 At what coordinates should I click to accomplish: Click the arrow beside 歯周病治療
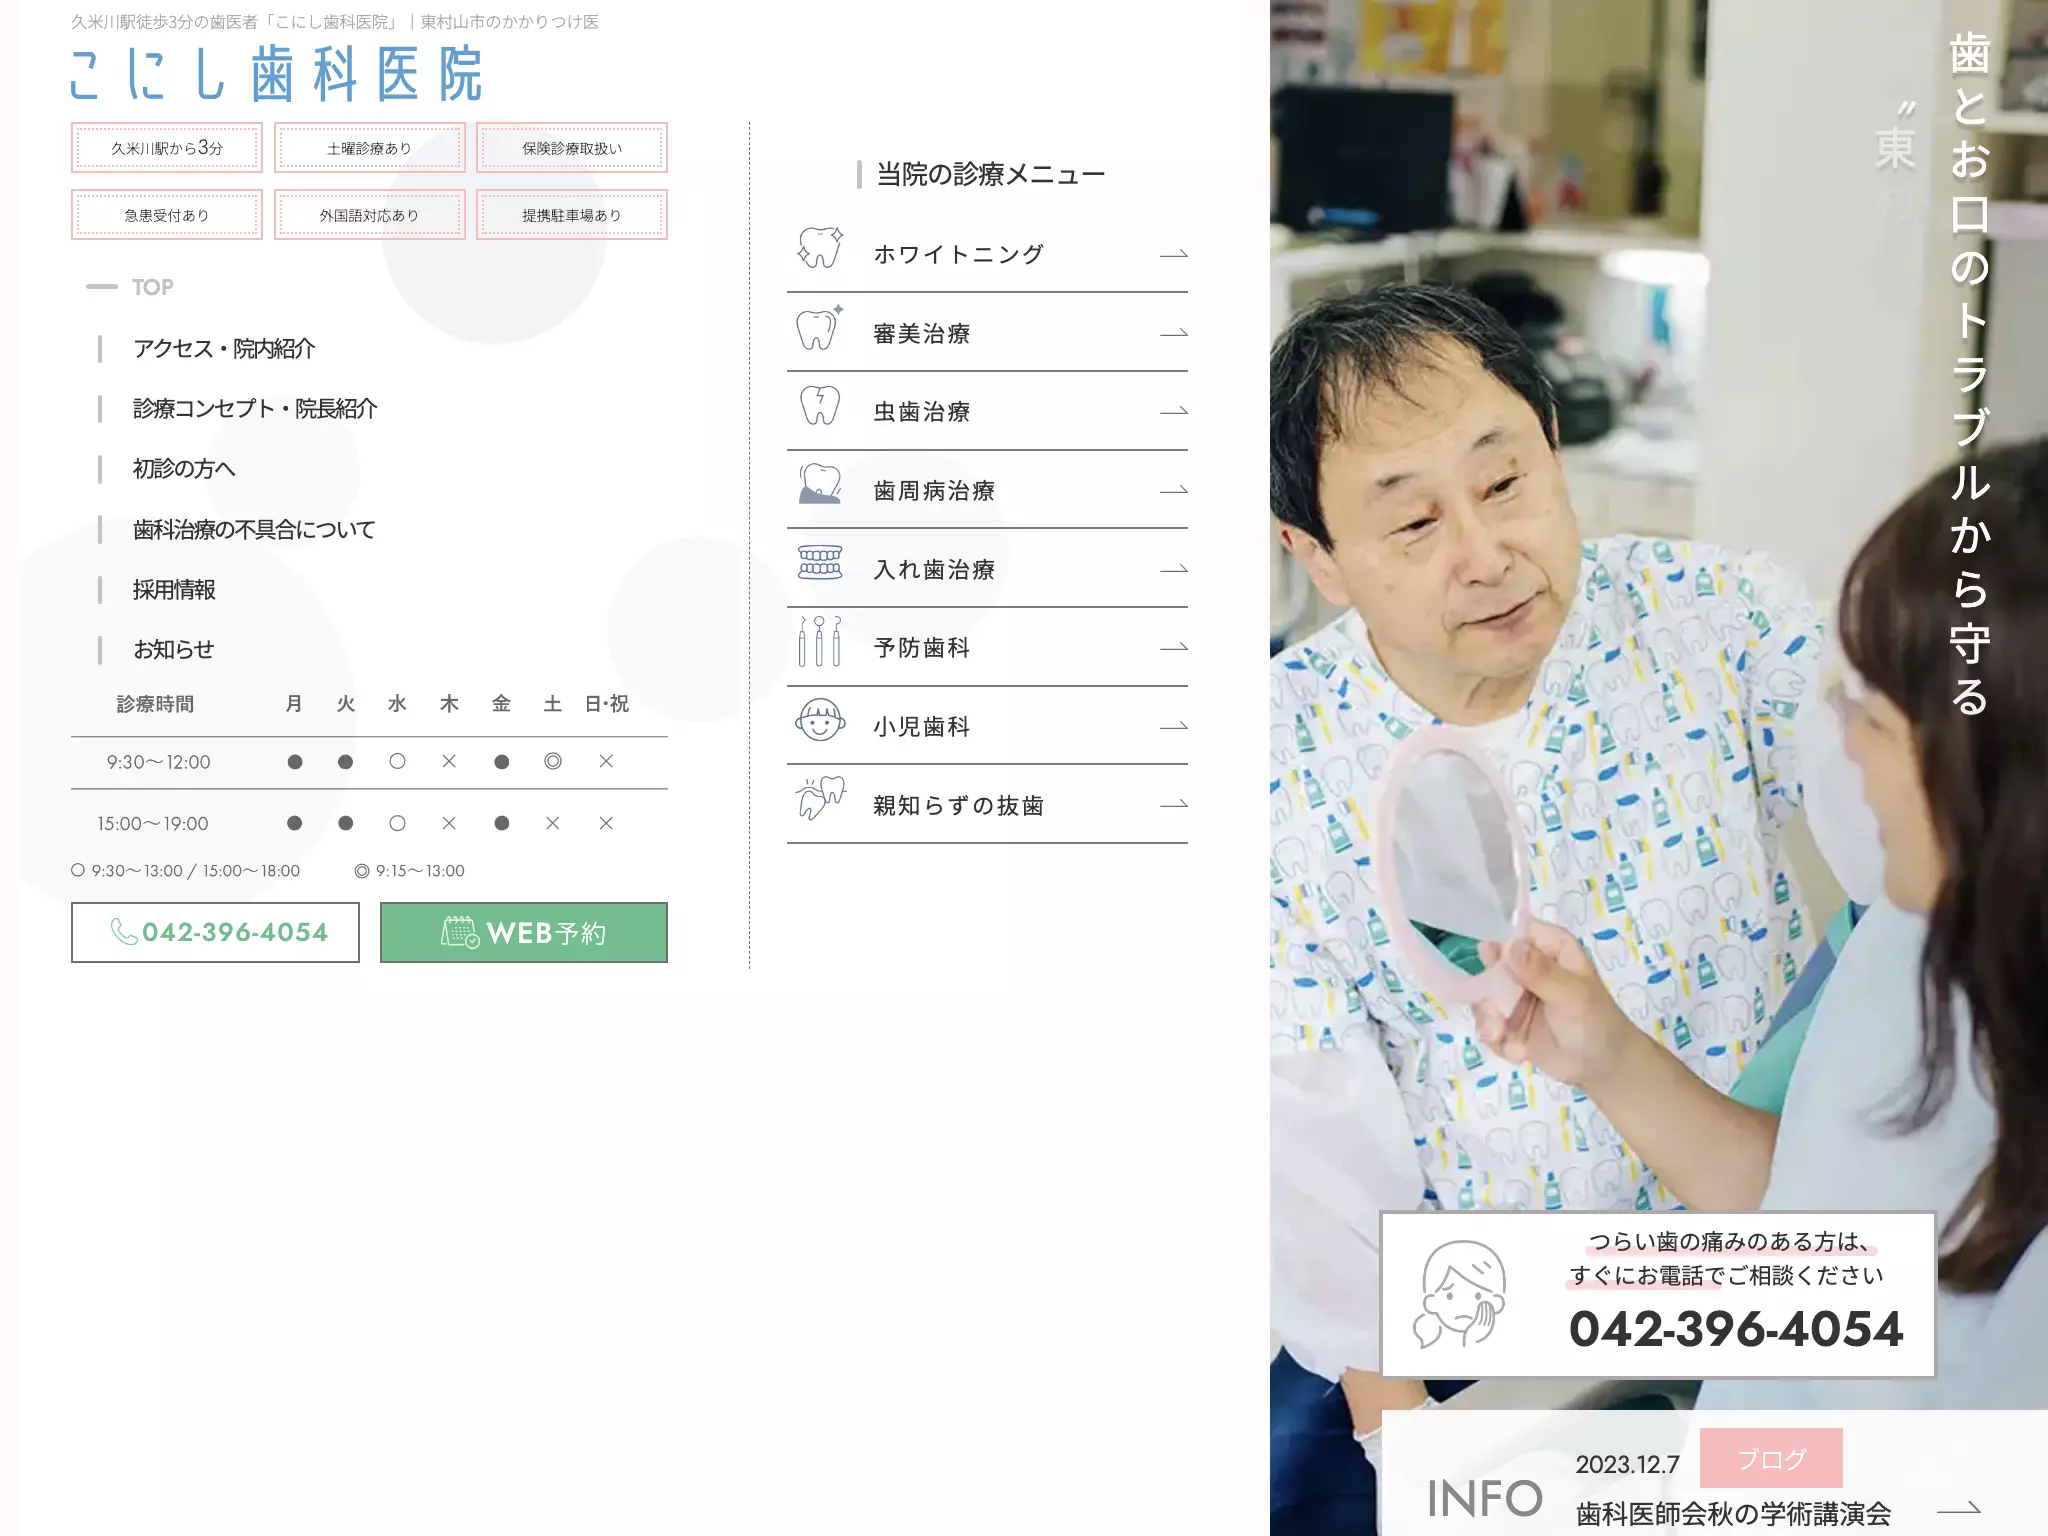pyautogui.click(x=1173, y=490)
